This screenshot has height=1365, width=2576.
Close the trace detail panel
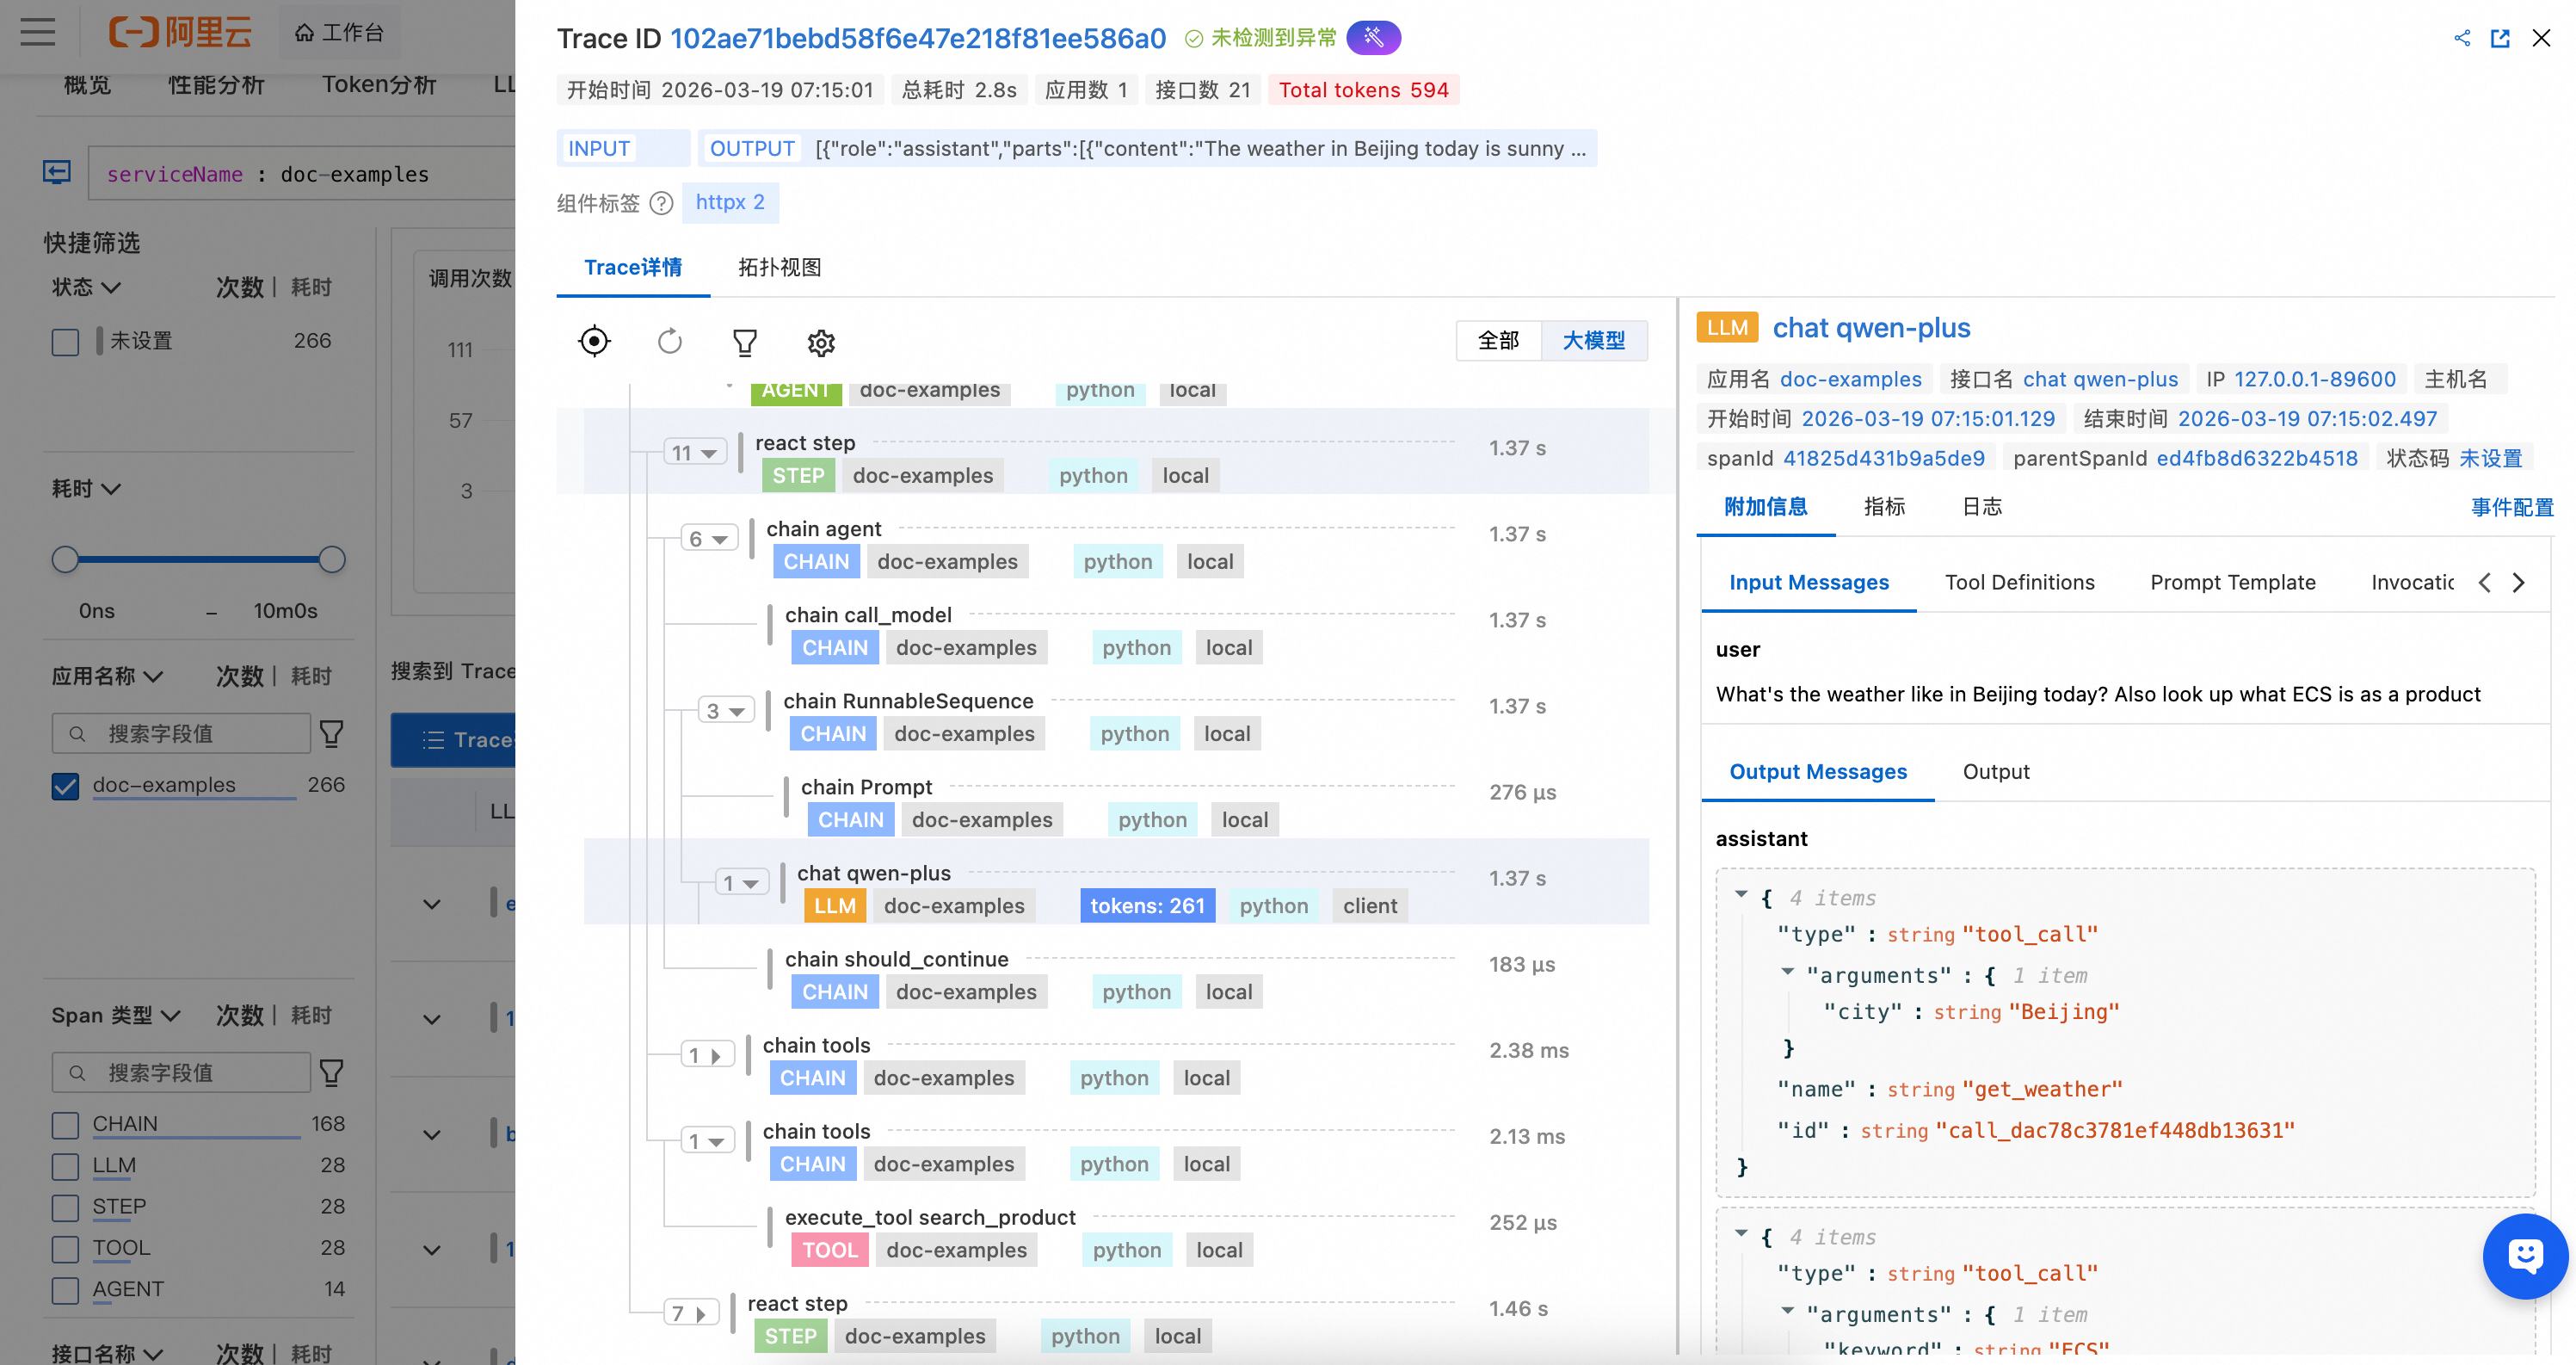[x=2541, y=38]
